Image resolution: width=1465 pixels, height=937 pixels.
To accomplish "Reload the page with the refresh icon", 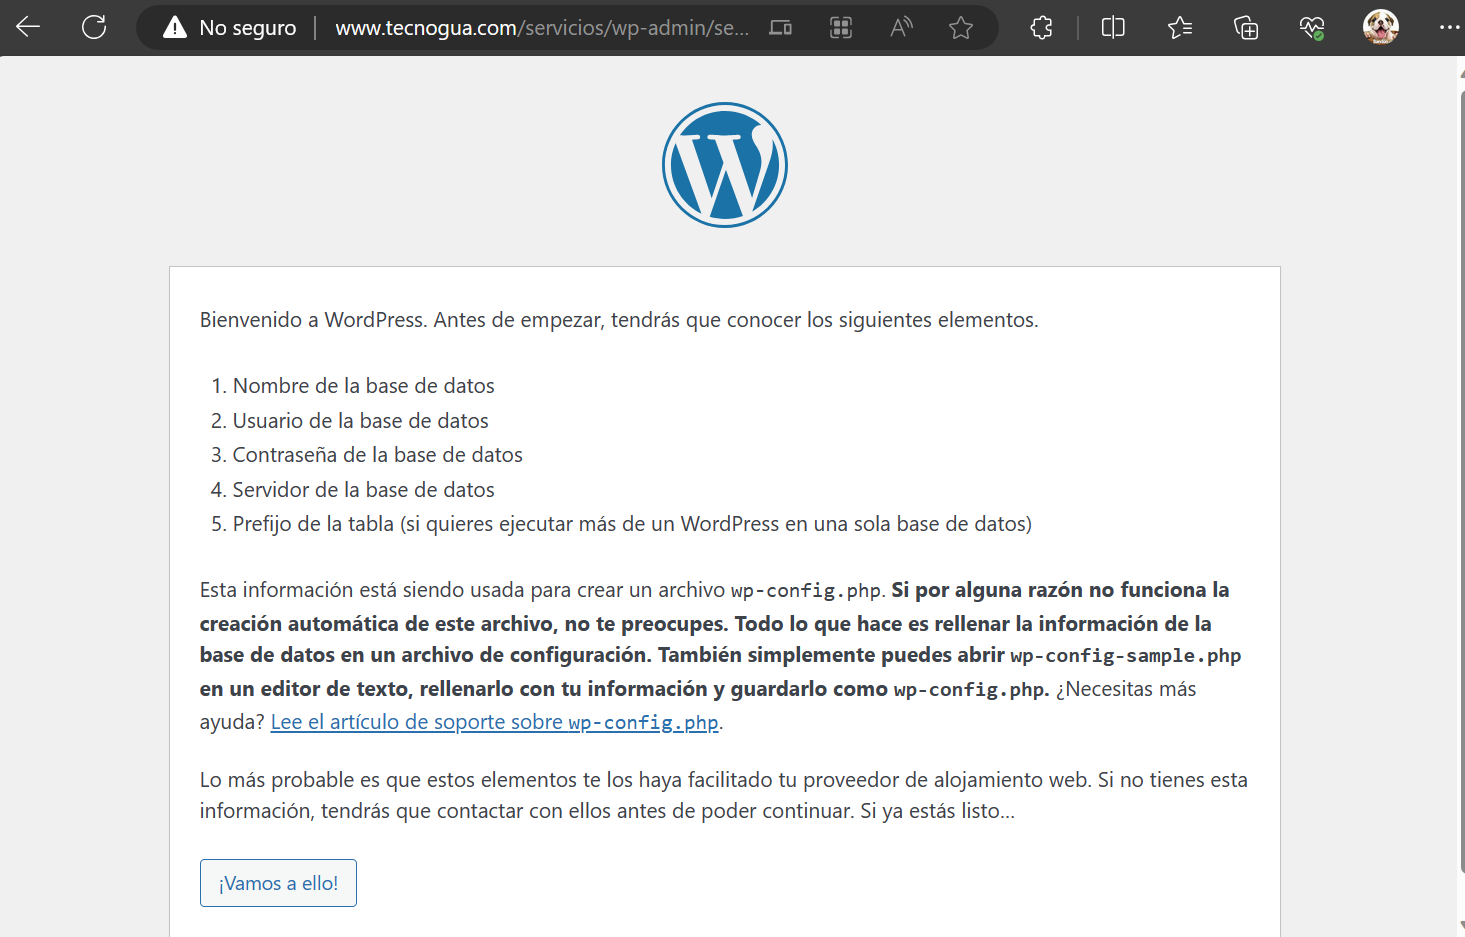I will [94, 27].
